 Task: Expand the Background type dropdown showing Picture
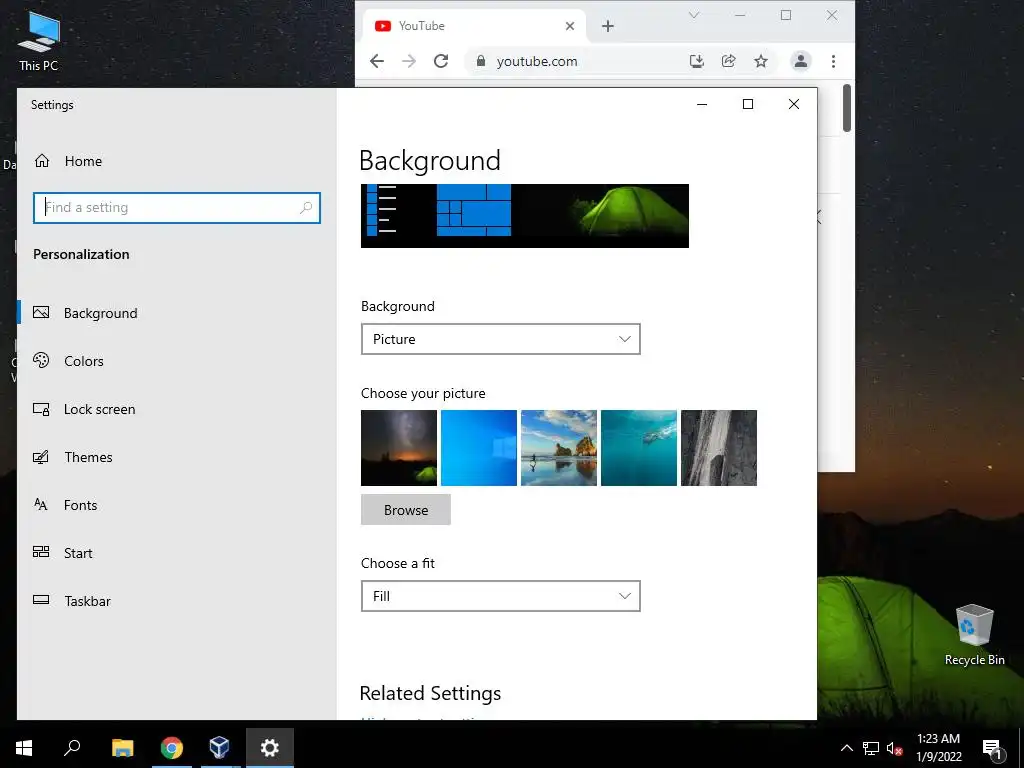pyautogui.click(x=500, y=339)
